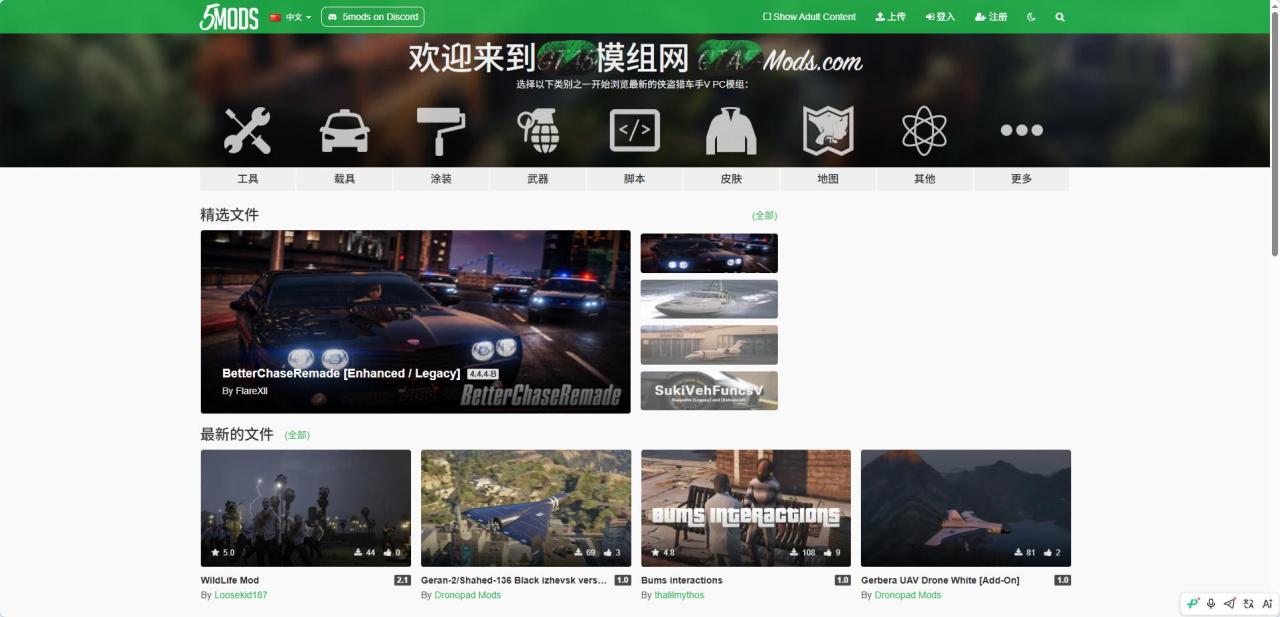Select the 地图 tab
The width and height of the screenshot is (1280, 617).
point(828,179)
